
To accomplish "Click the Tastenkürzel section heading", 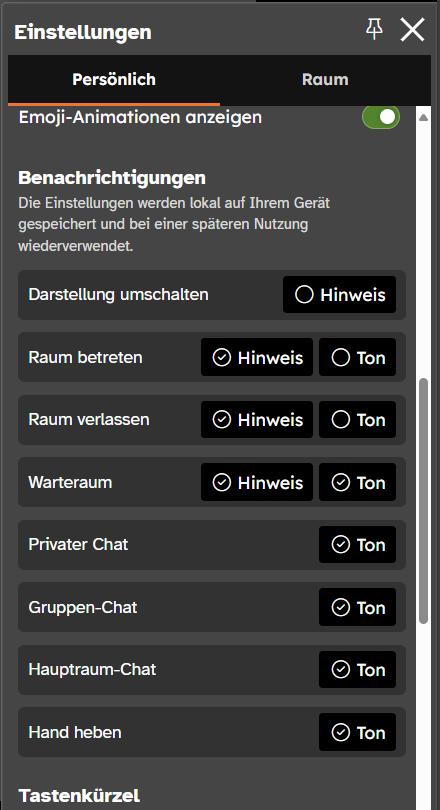I will (79, 795).
